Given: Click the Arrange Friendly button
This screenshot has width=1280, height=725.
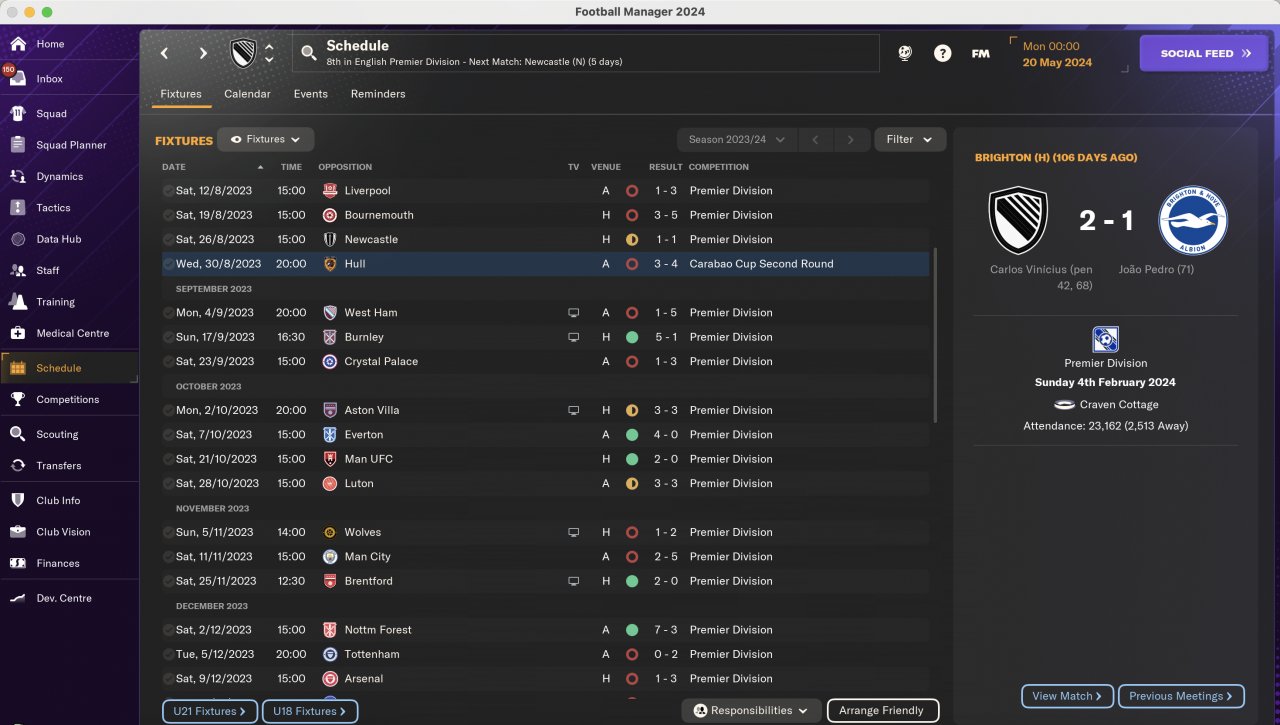Looking at the screenshot, I should [x=882, y=711].
